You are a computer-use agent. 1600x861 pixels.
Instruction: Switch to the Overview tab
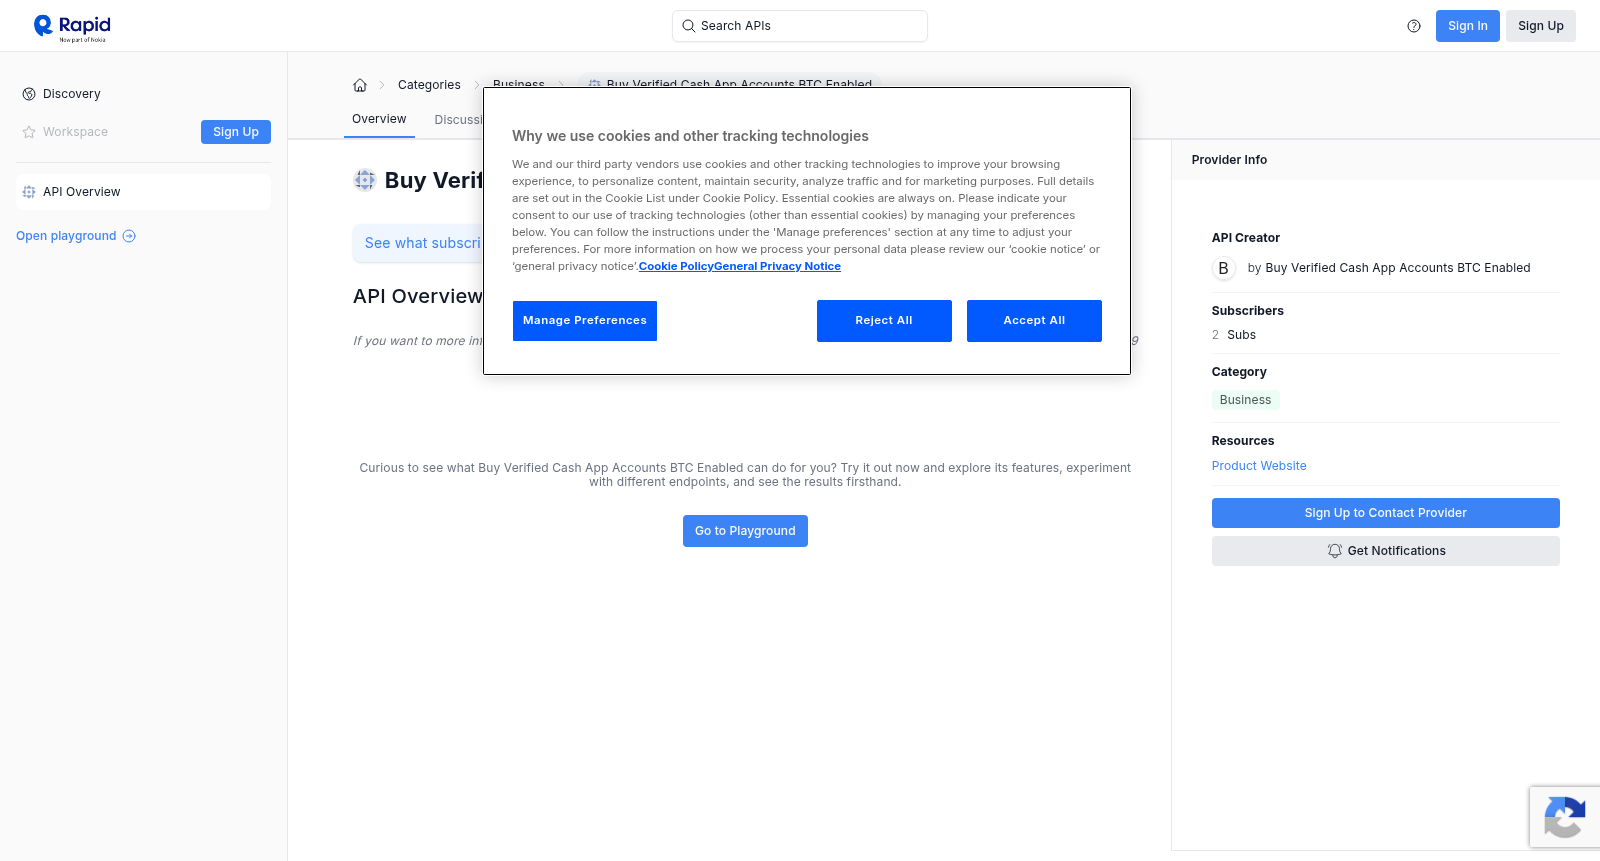379,119
